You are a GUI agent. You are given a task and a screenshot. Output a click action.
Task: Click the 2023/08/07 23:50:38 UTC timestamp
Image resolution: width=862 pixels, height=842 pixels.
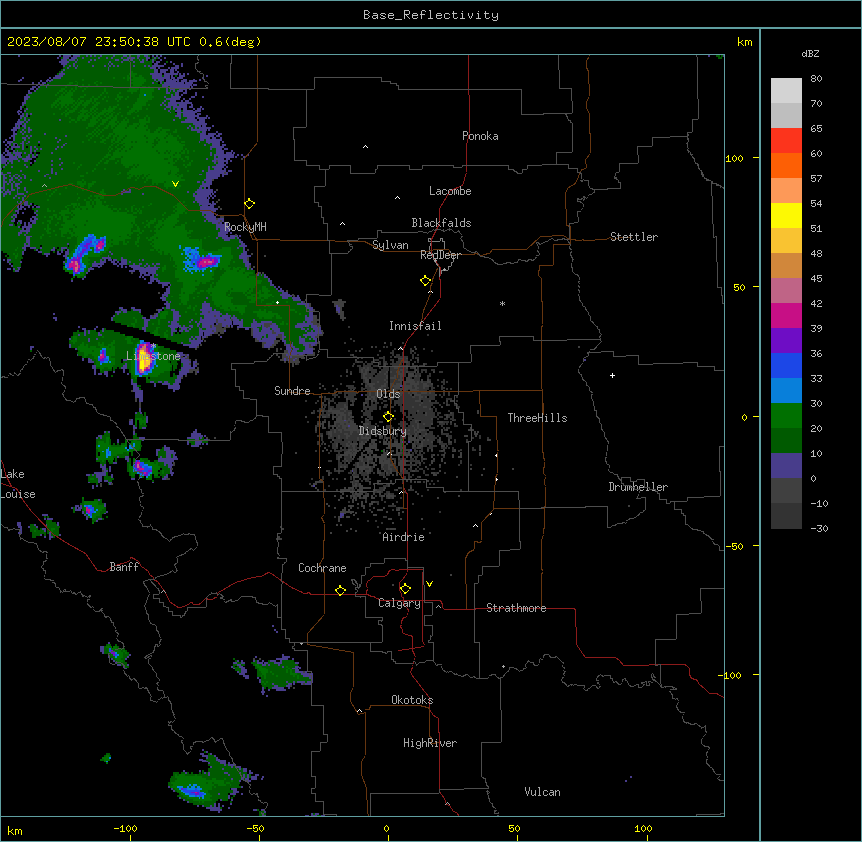pyautogui.click(x=99, y=42)
